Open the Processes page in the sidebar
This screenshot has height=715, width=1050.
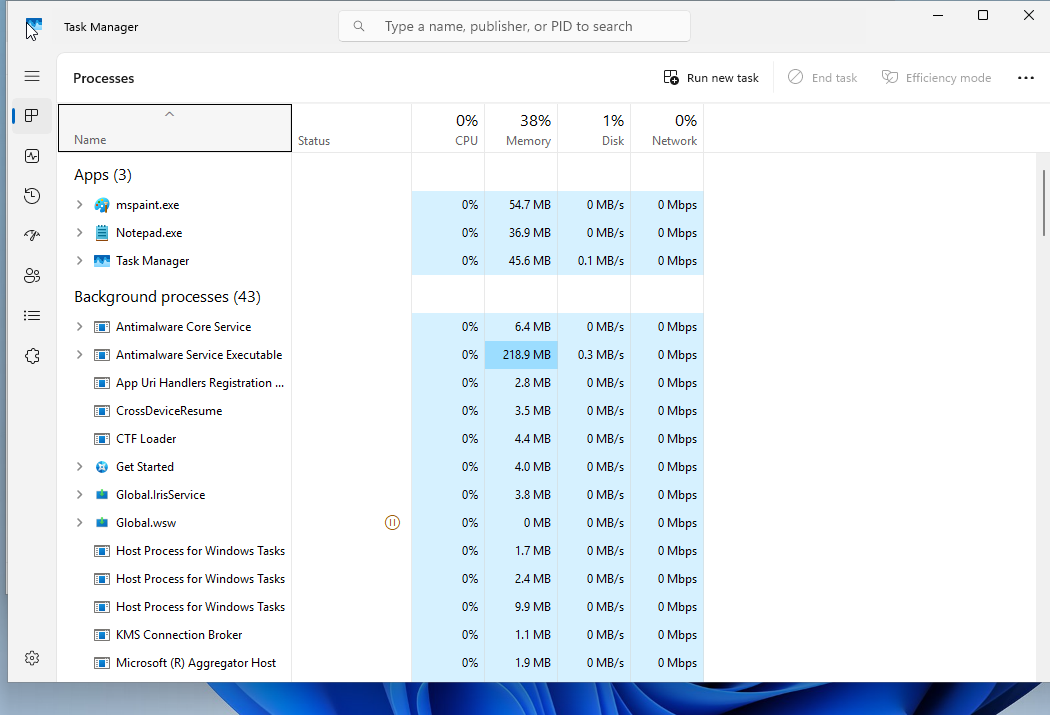(x=32, y=116)
